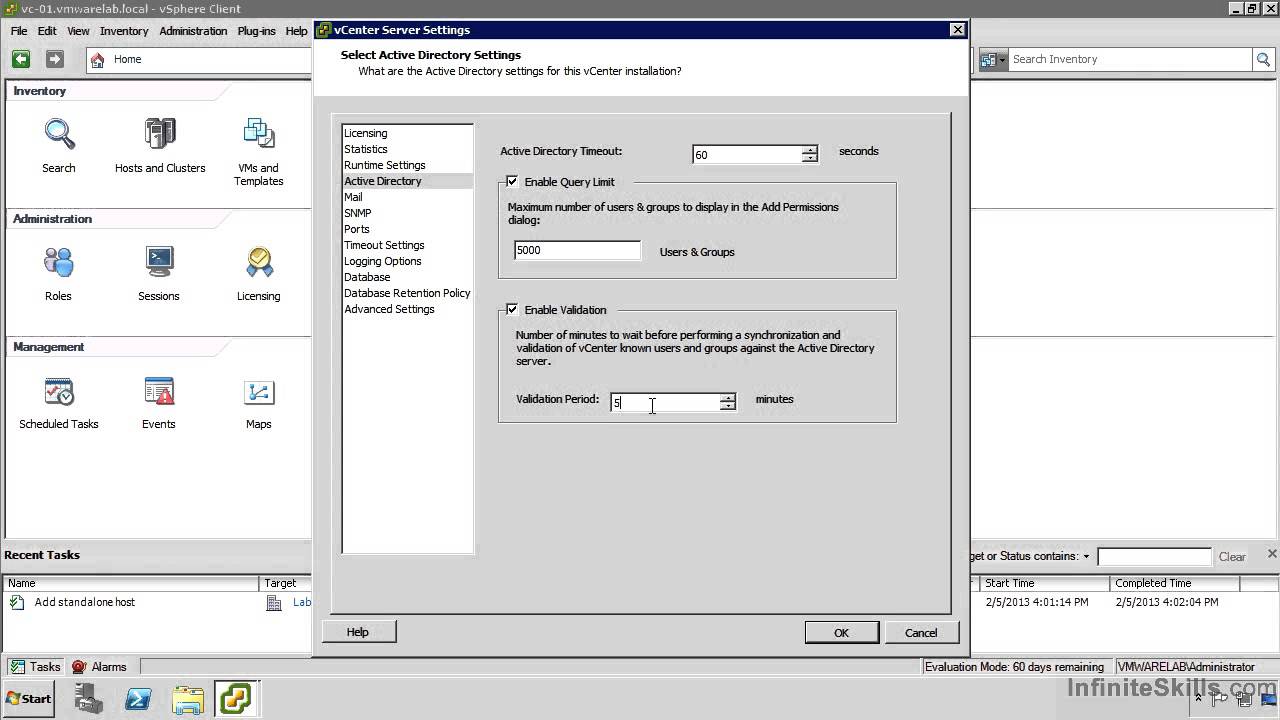This screenshot has height=720, width=1280.
Task: Toggle Enable Query Limit checkbox
Action: tap(512, 182)
